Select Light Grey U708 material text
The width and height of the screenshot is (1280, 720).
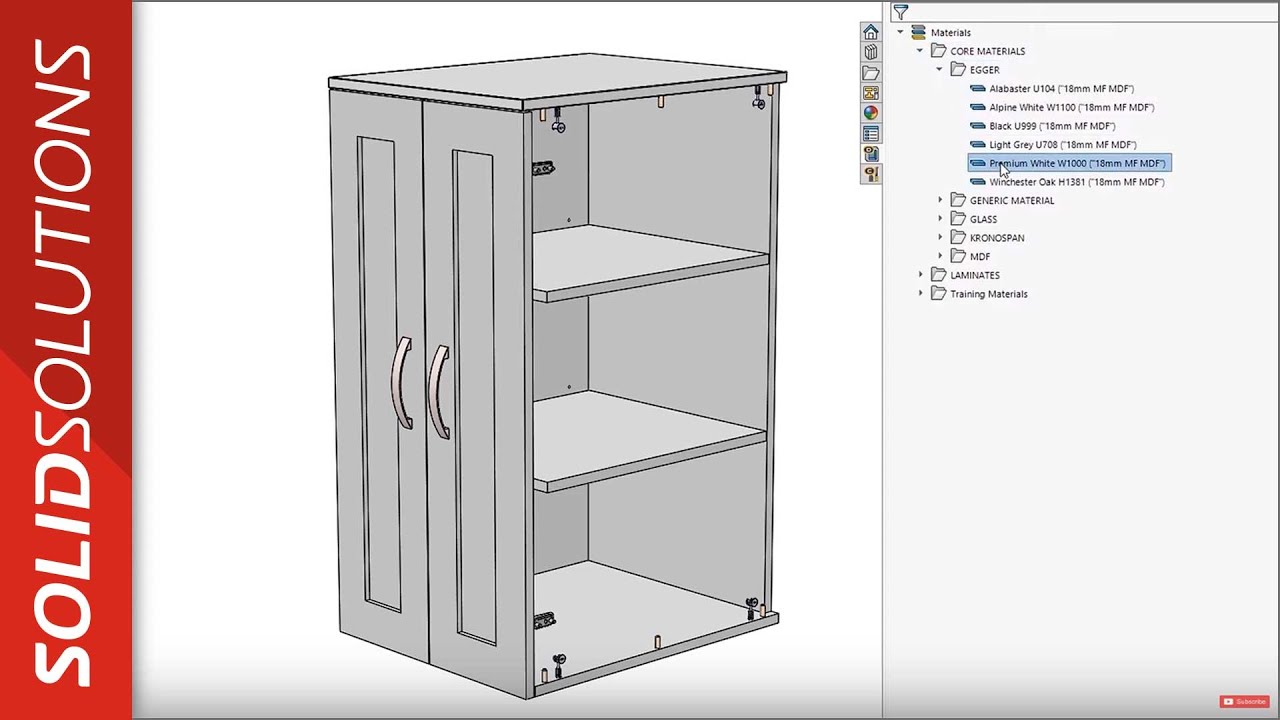coord(1063,145)
